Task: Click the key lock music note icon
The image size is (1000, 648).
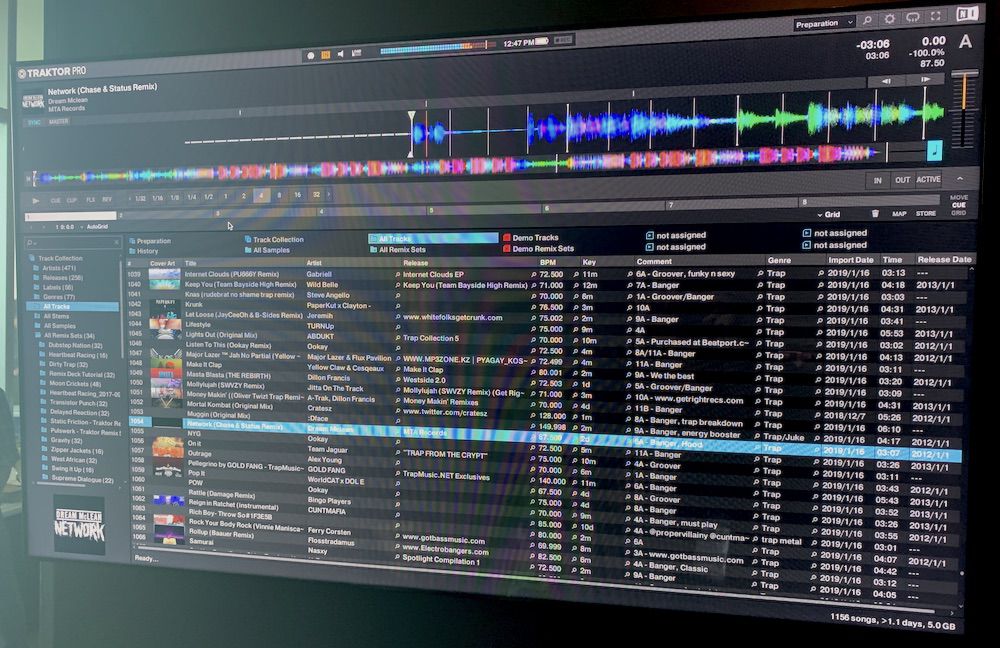Action: click(x=934, y=151)
